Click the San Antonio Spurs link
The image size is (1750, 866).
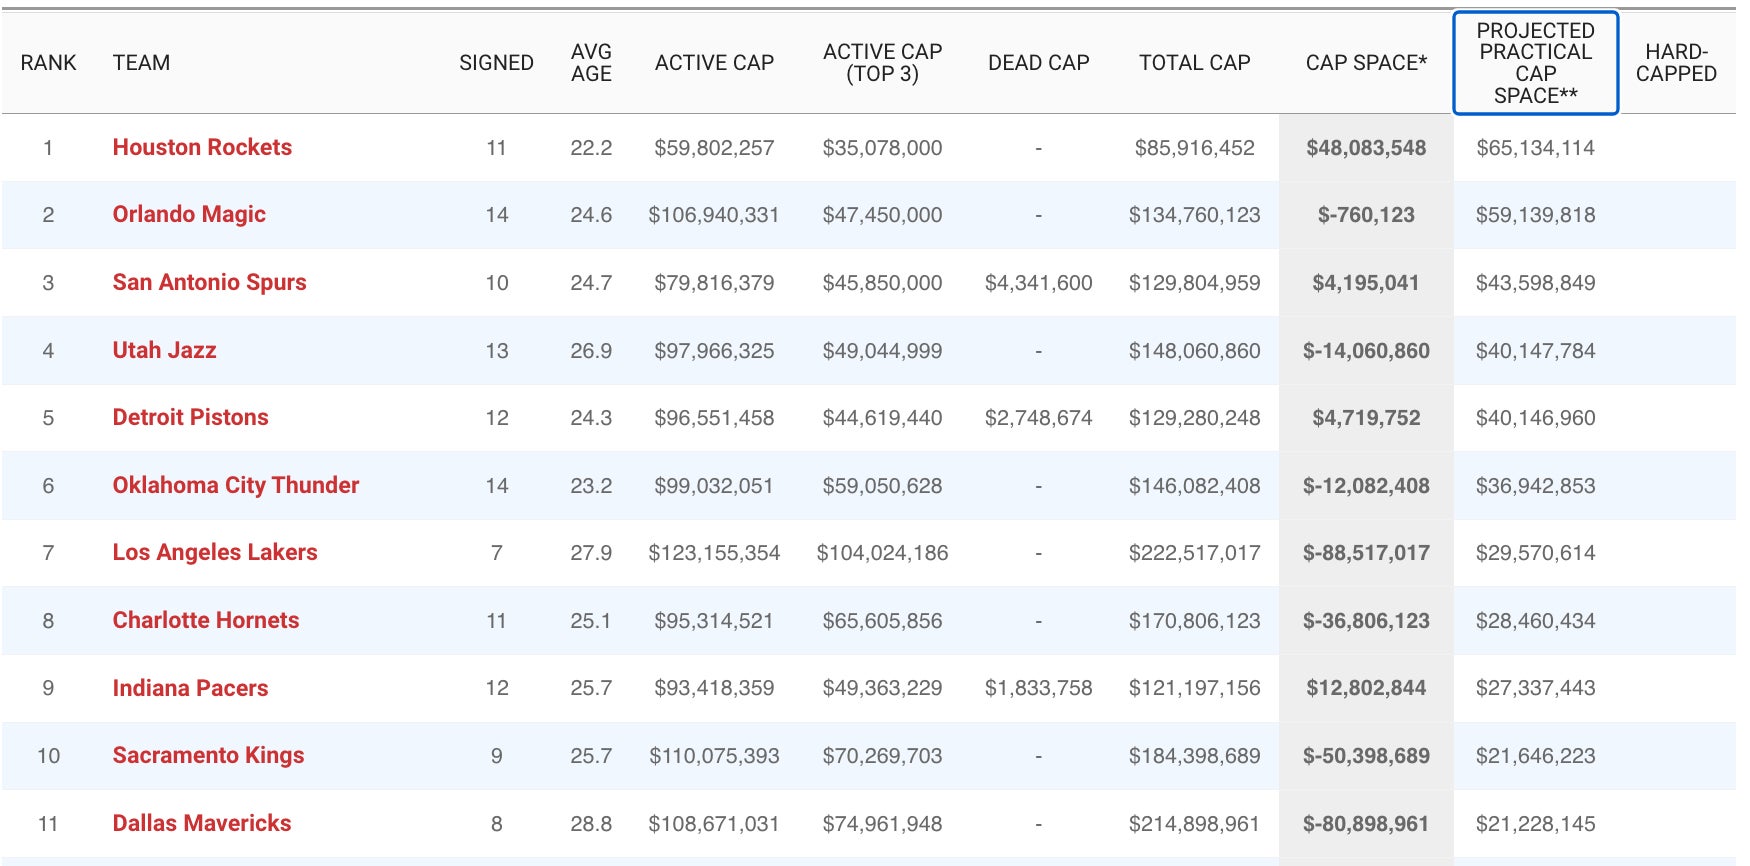click(209, 283)
